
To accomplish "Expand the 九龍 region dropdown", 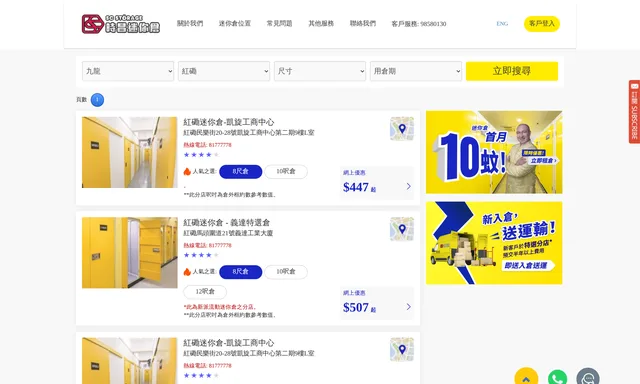I will coord(128,71).
